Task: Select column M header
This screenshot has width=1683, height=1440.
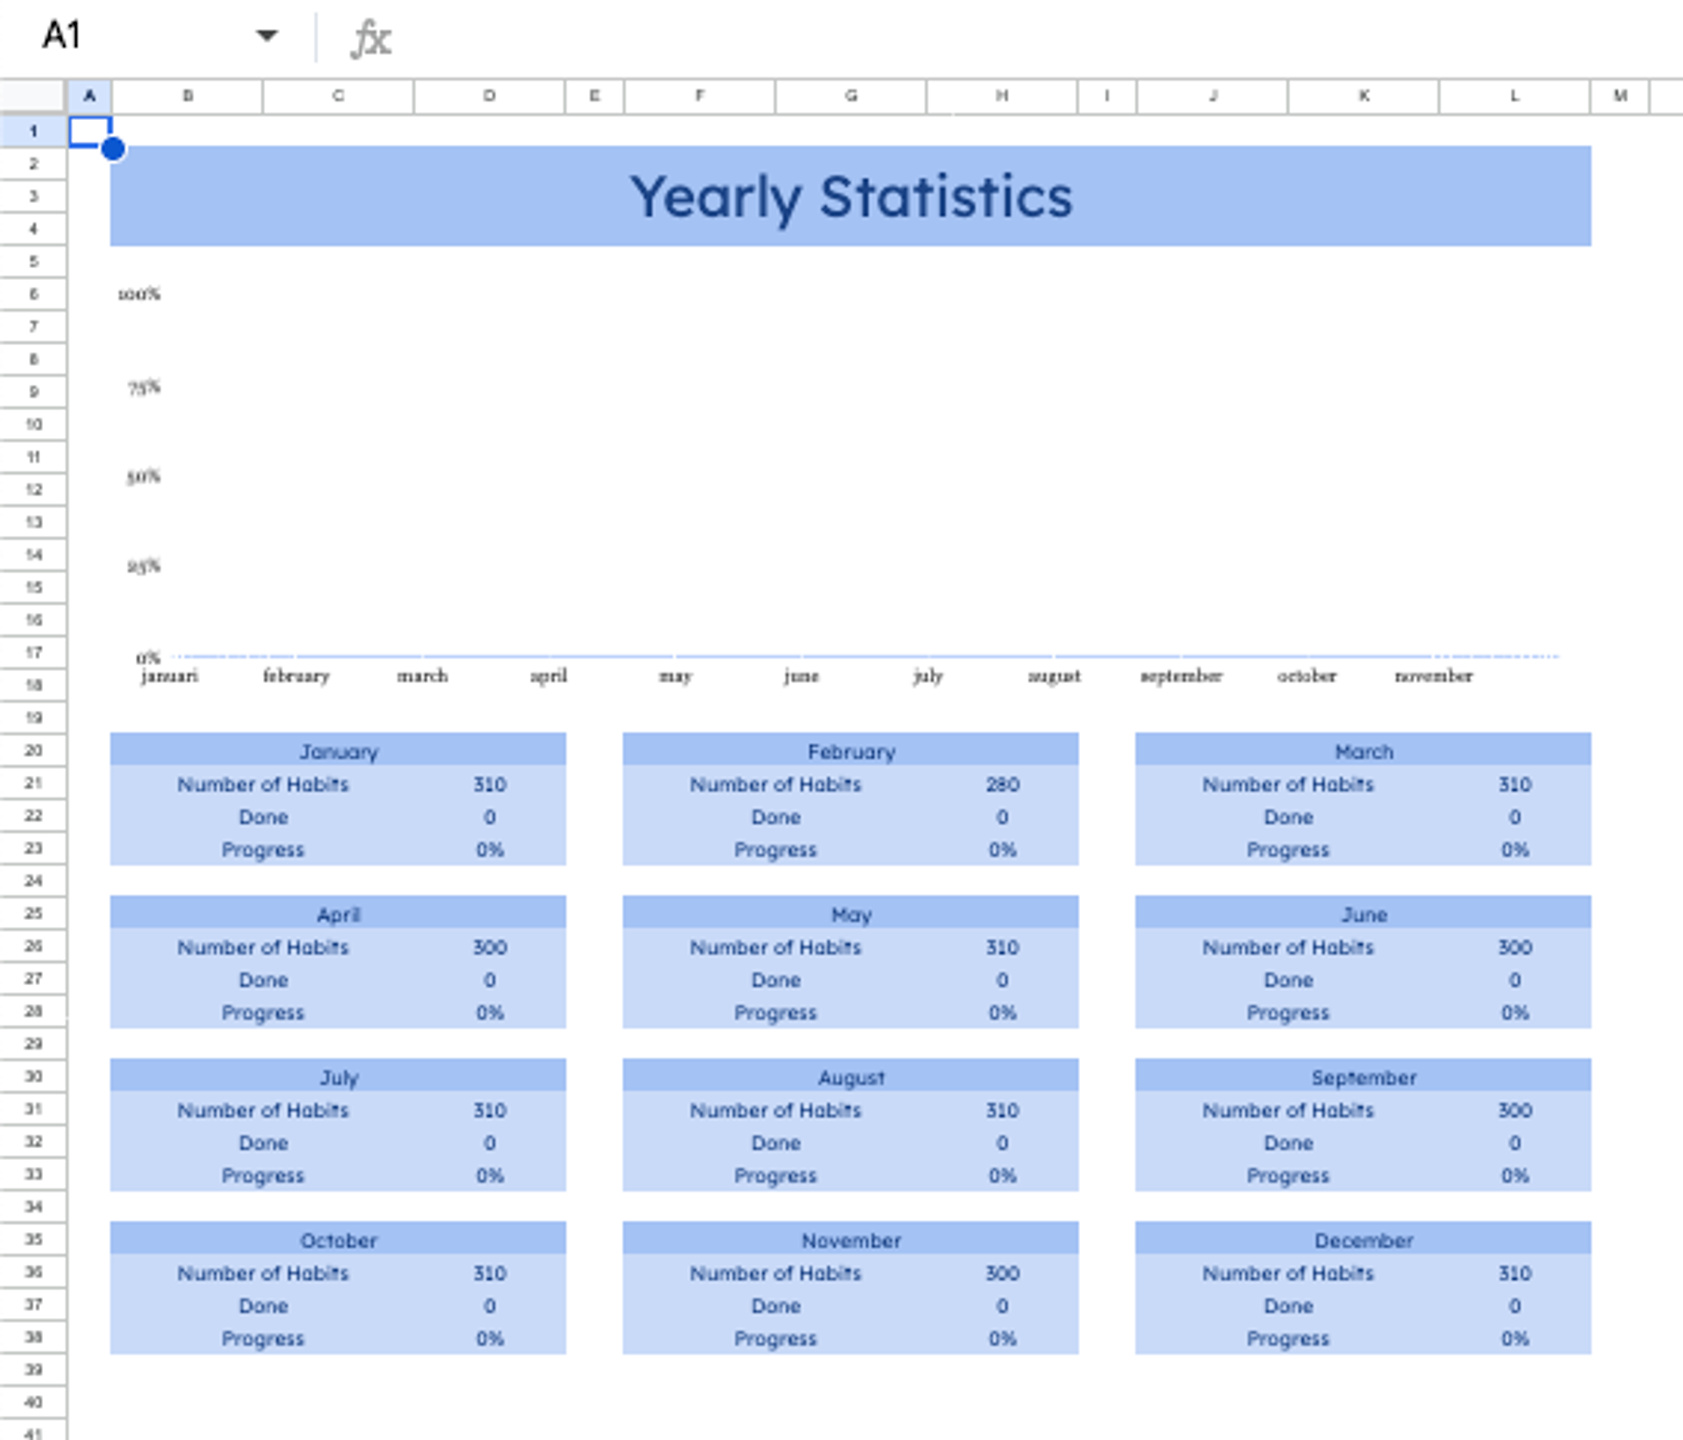Action: (1619, 96)
